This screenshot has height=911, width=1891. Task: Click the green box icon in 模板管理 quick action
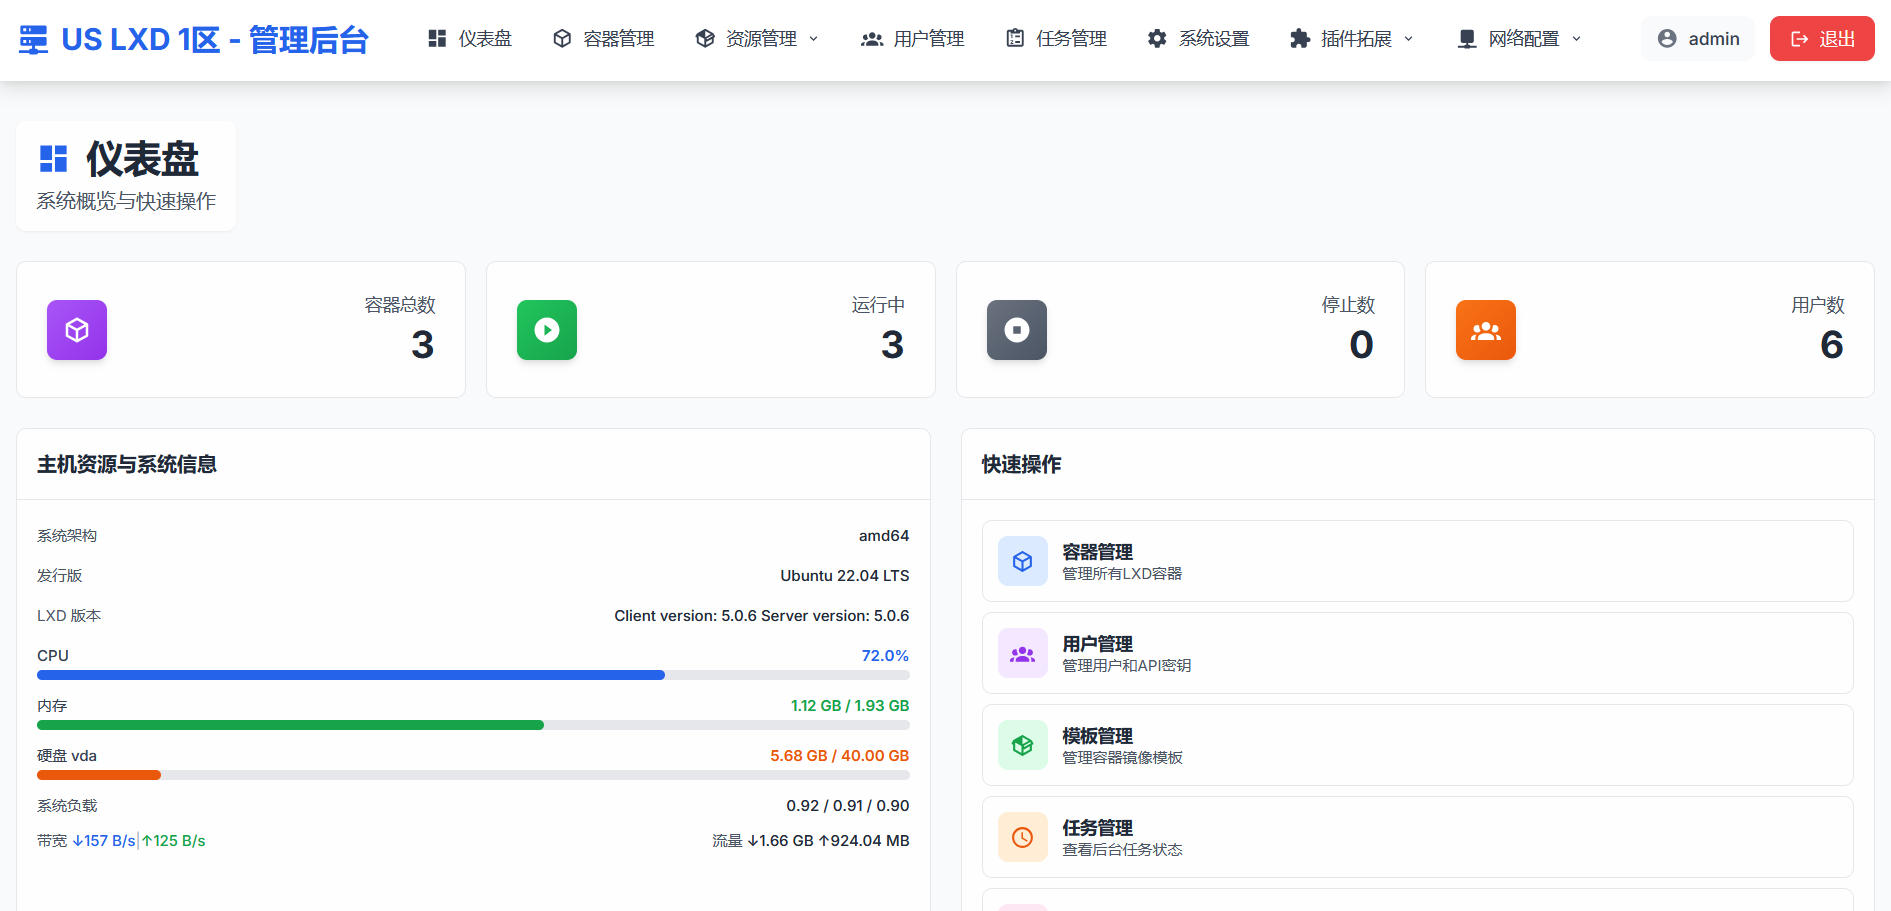pyautogui.click(x=1023, y=745)
